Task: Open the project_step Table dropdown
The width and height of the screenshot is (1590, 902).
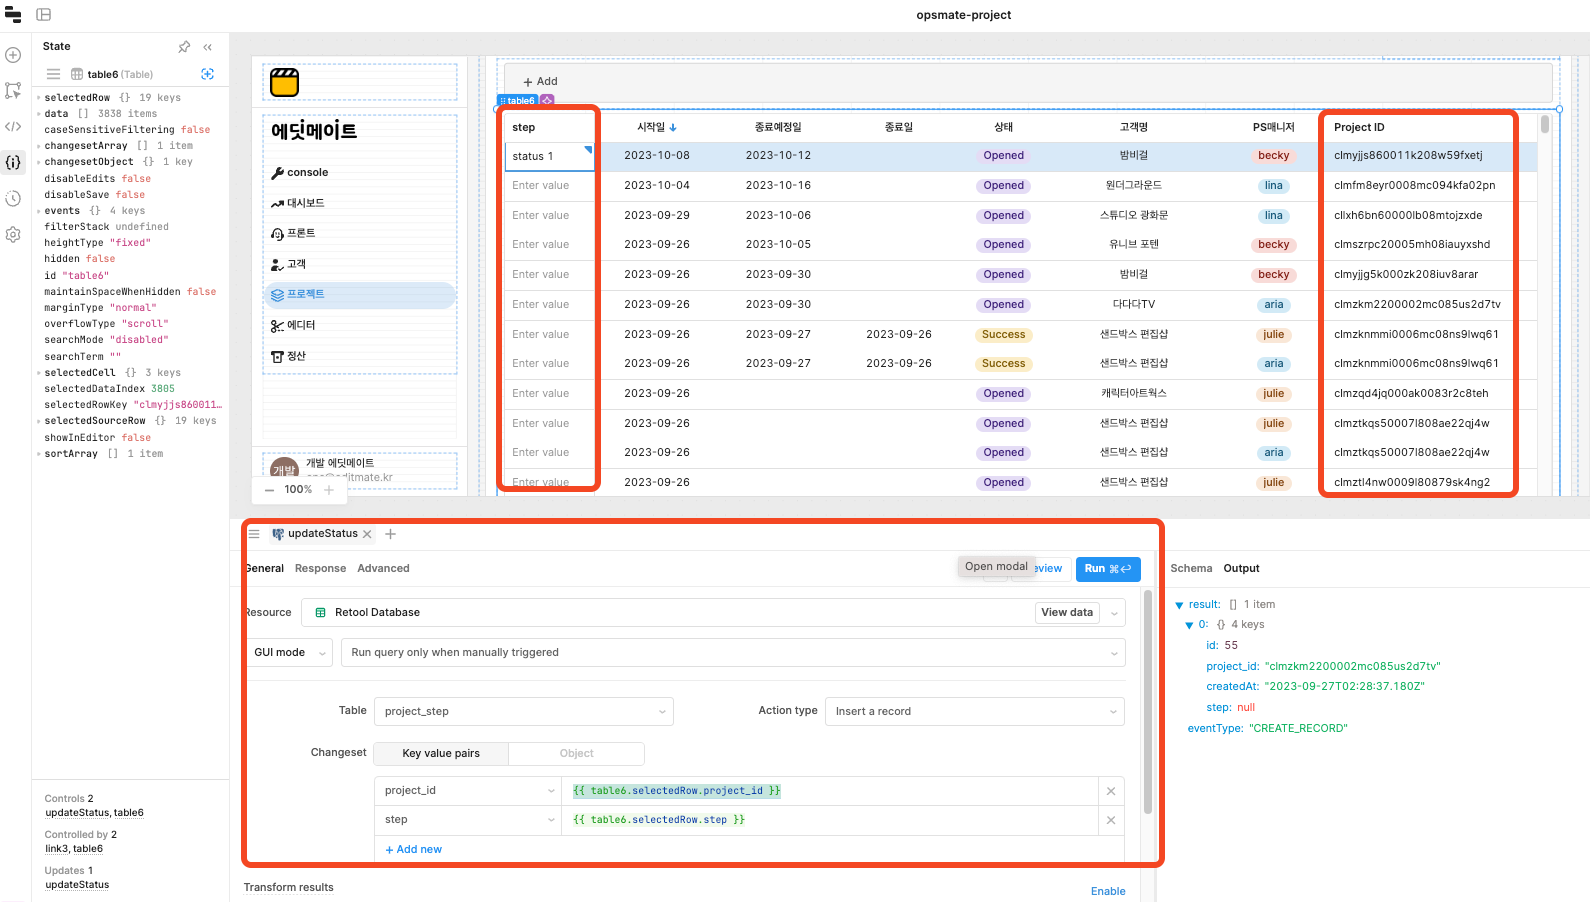Action: tap(524, 712)
